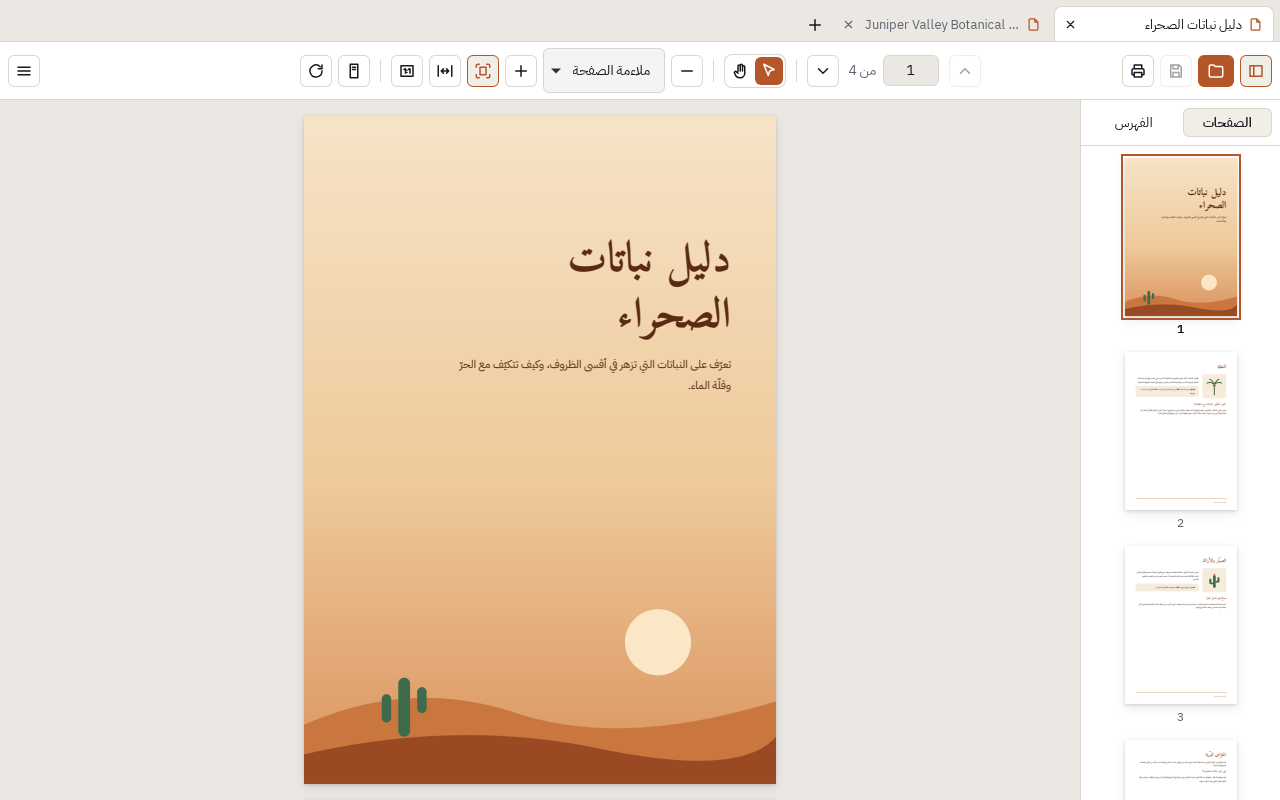Click the title دليل نباتات الصحراء on the page
The image size is (1280, 800).
click(x=650, y=287)
